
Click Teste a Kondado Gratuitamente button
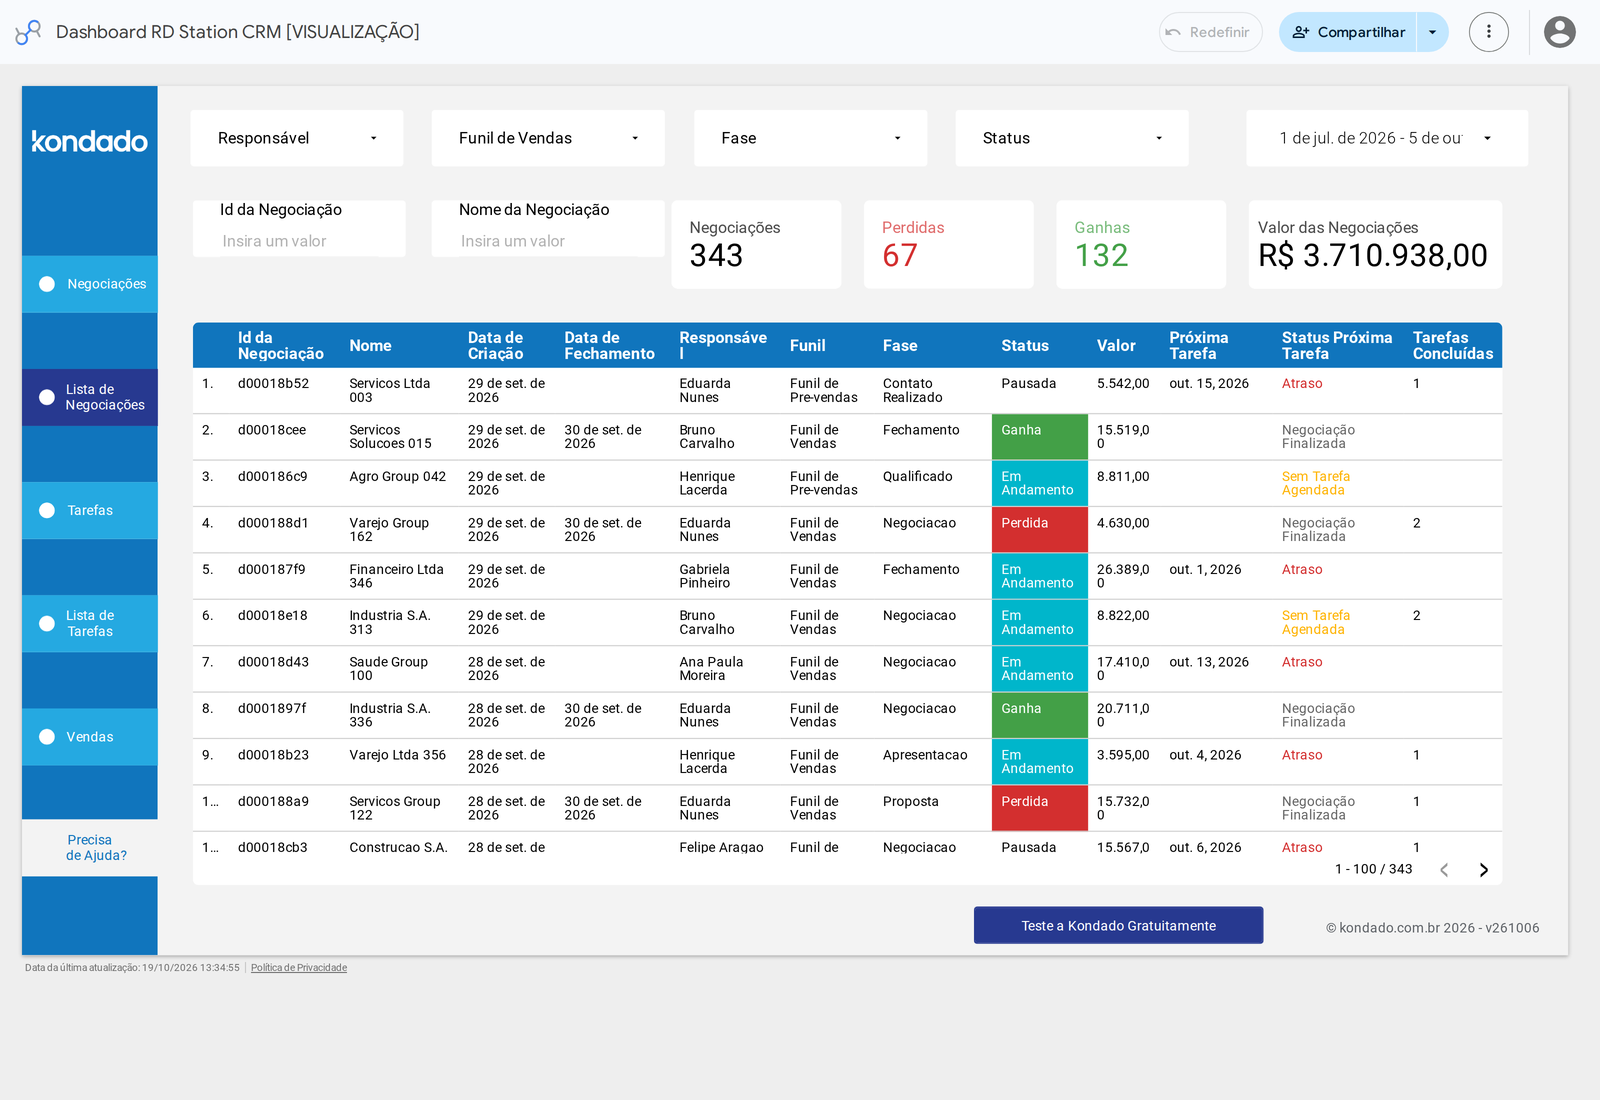pyautogui.click(x=1118, y=926)
